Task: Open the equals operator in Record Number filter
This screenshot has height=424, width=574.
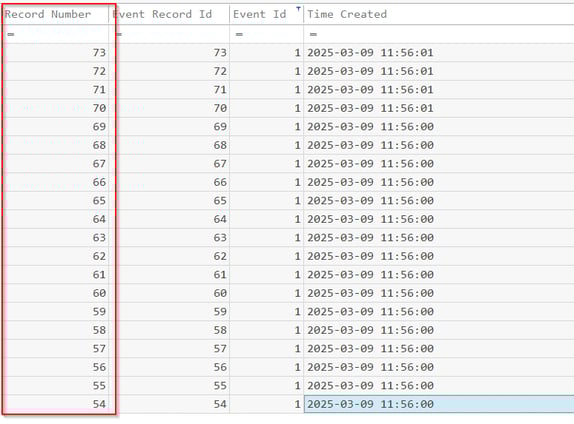Action: coord(11,34)
